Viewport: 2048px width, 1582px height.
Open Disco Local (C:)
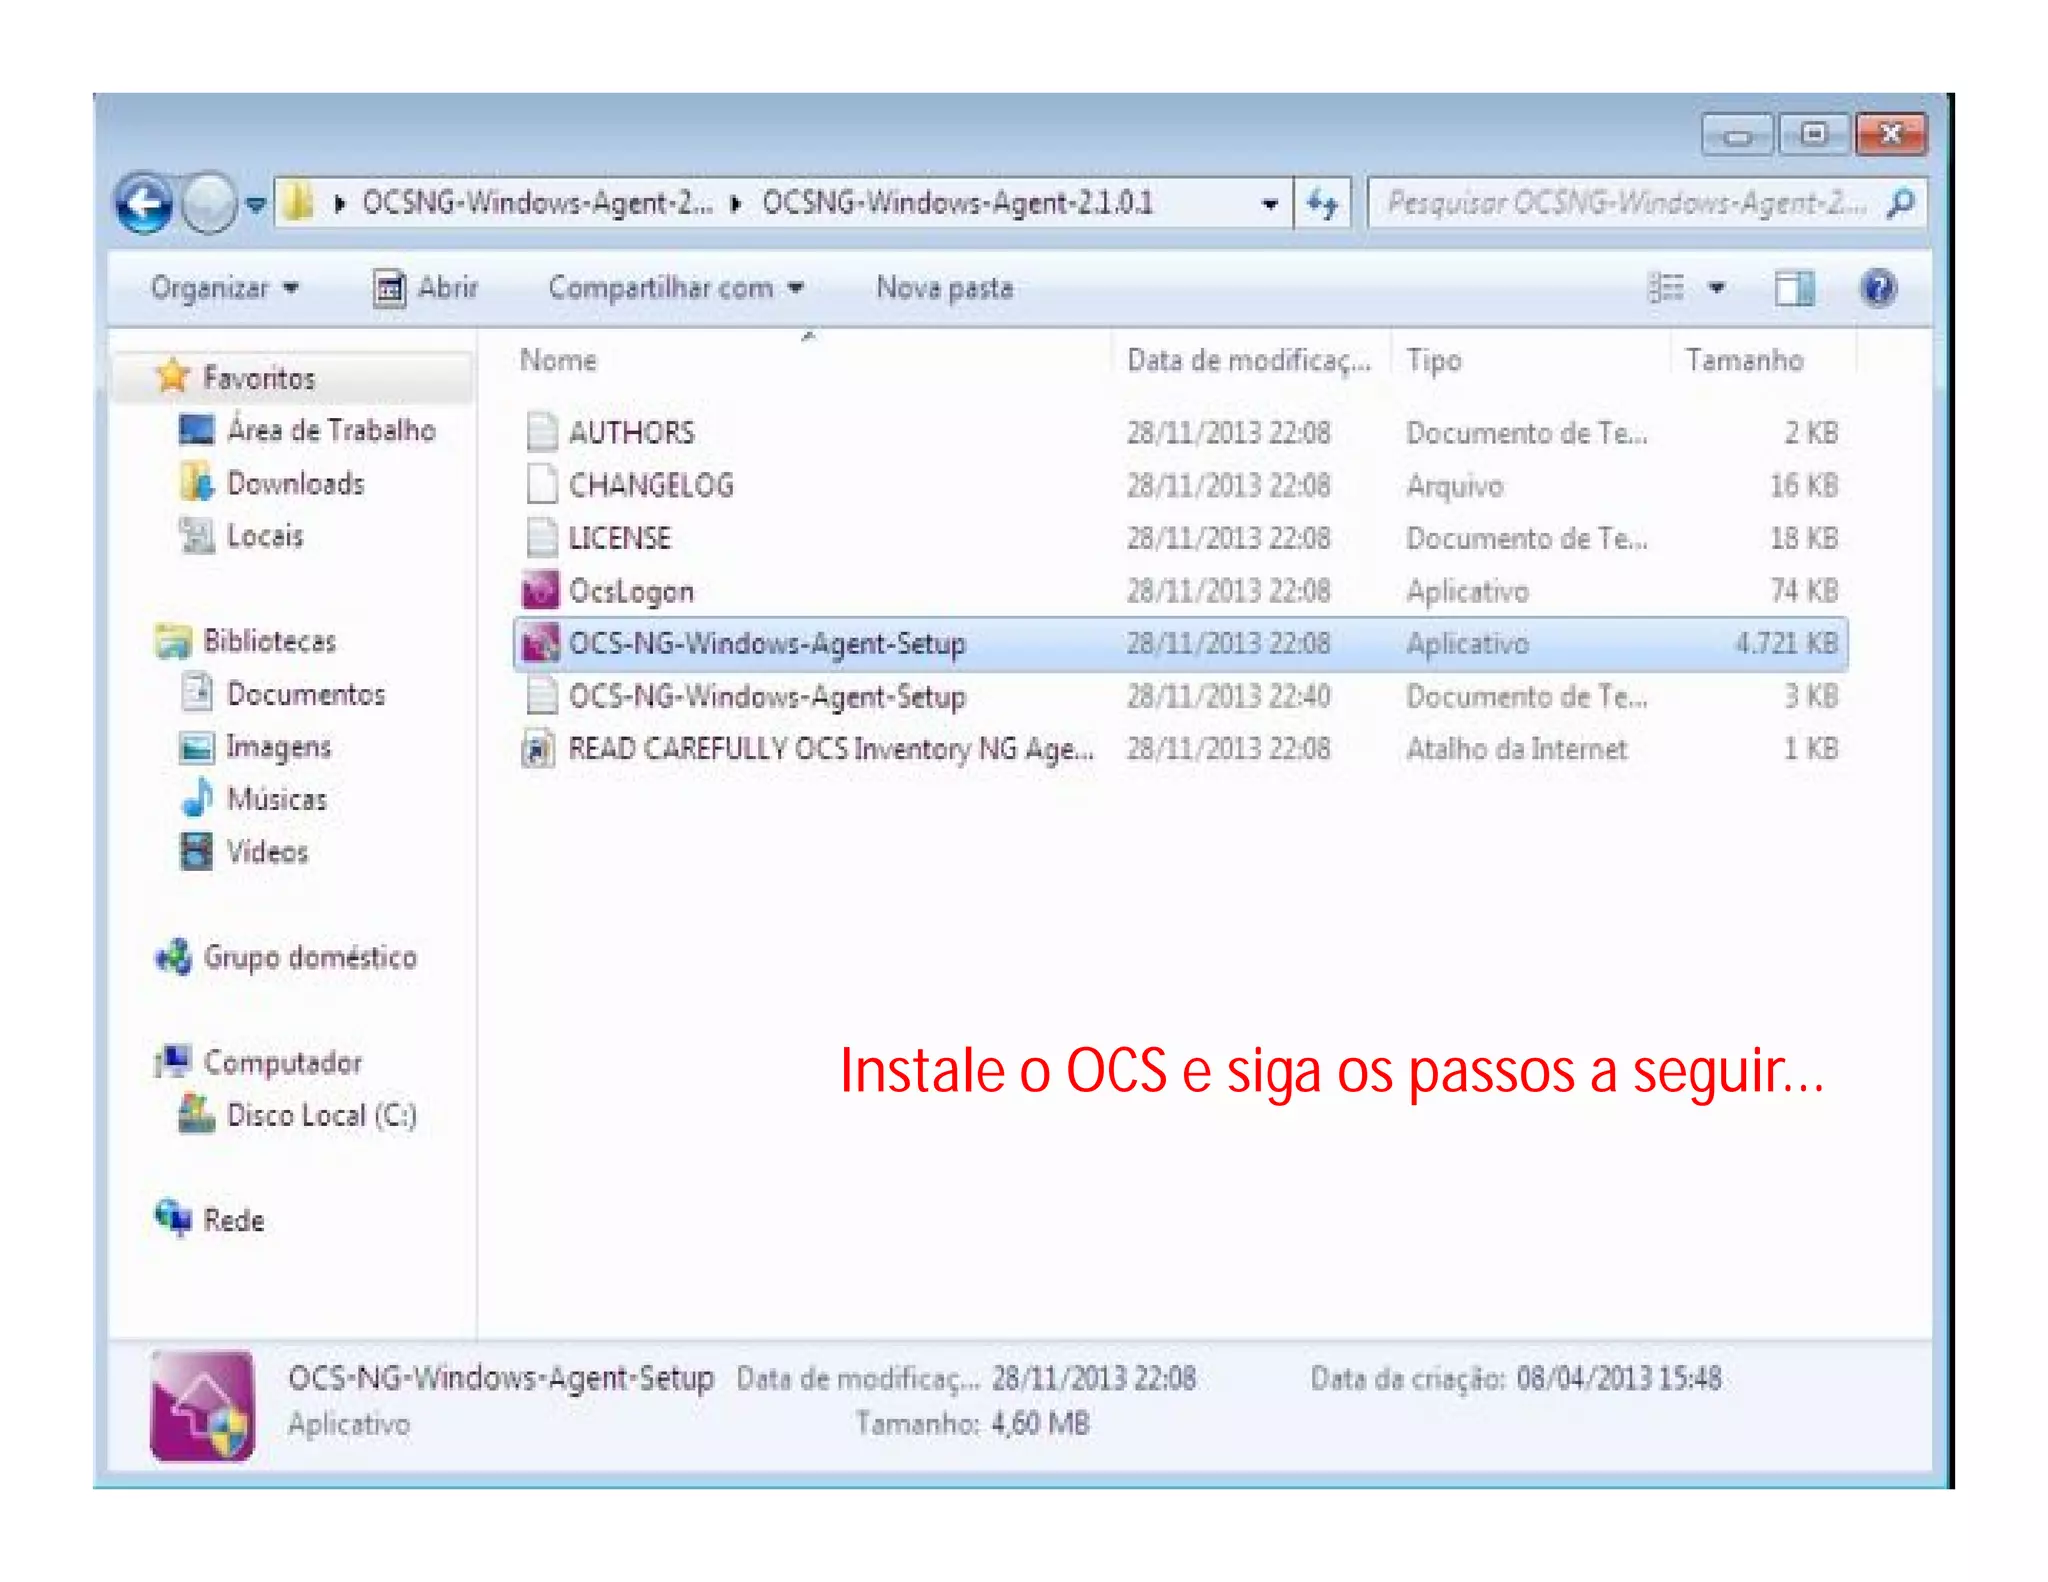pyautogui.click(x=322, y=1115)
